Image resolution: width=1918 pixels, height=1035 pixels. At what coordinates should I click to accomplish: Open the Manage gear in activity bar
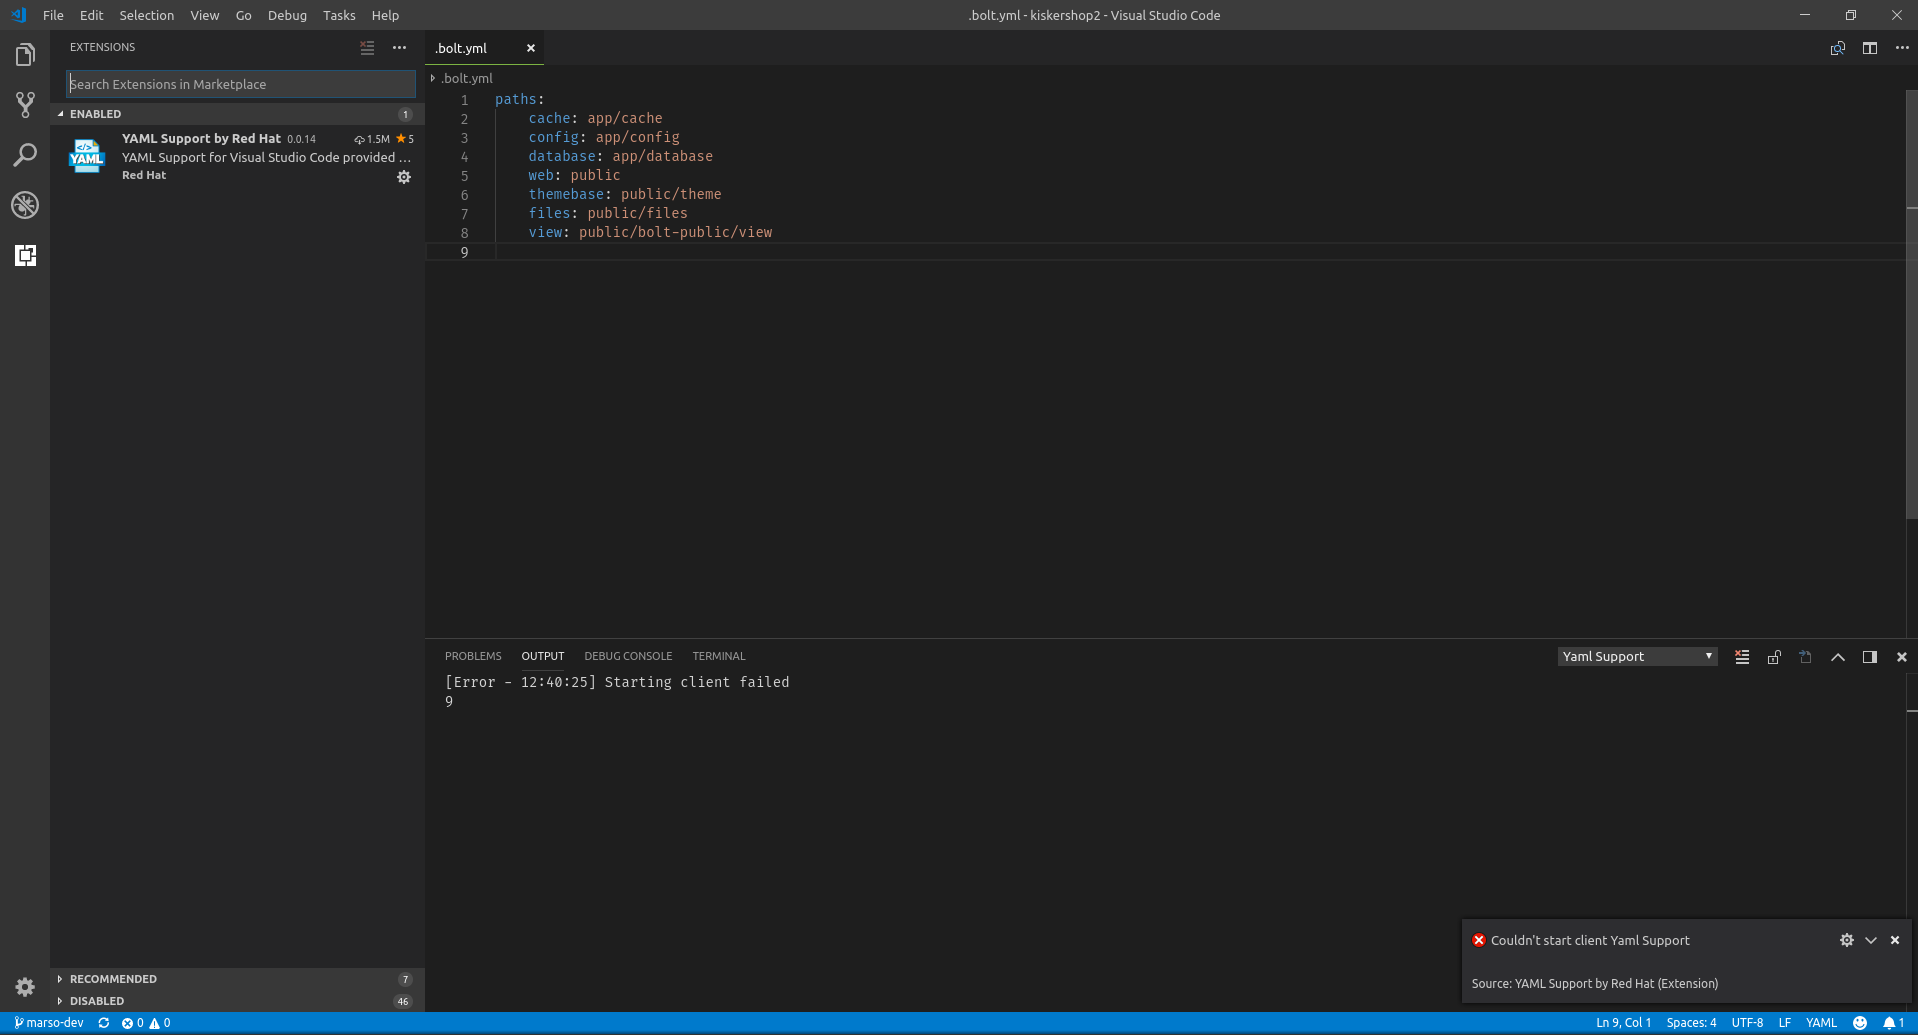(25, 987)
